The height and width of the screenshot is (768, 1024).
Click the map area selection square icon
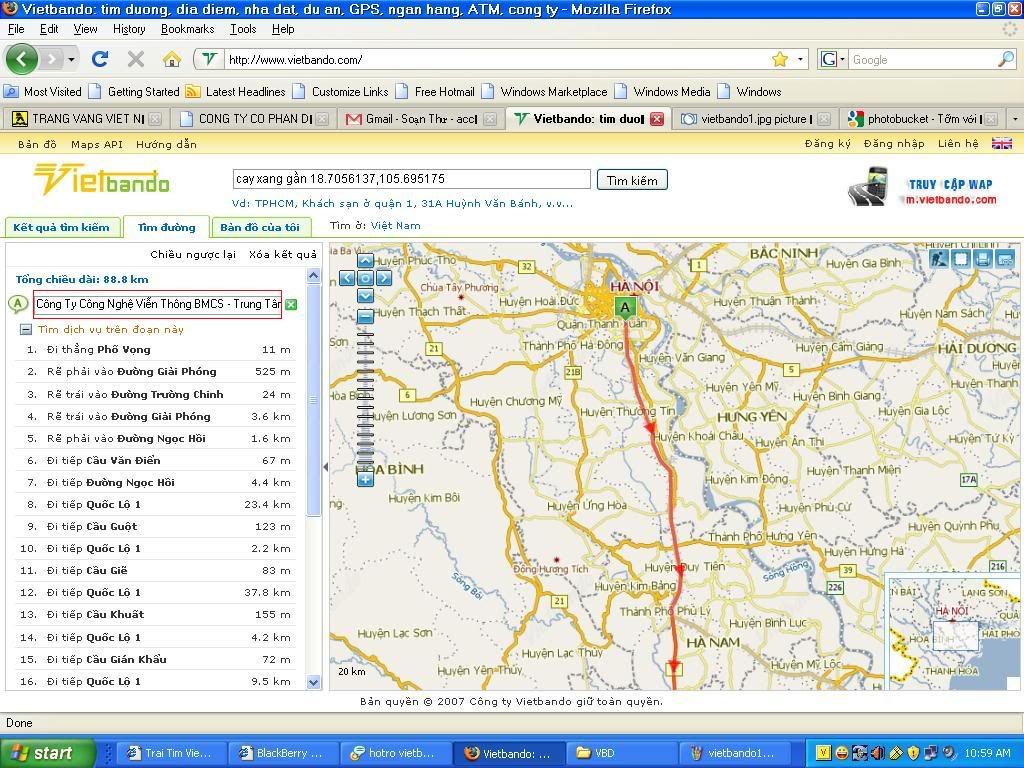pyautogui.click(x=961, y=259)
